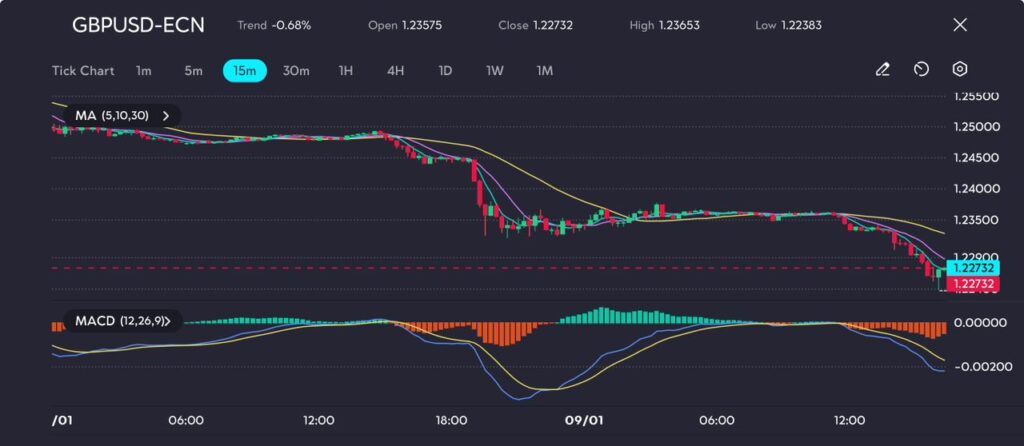Expand the MA (5,10,30) indicator chevron

pyautogui.click(x=166, y=116)
